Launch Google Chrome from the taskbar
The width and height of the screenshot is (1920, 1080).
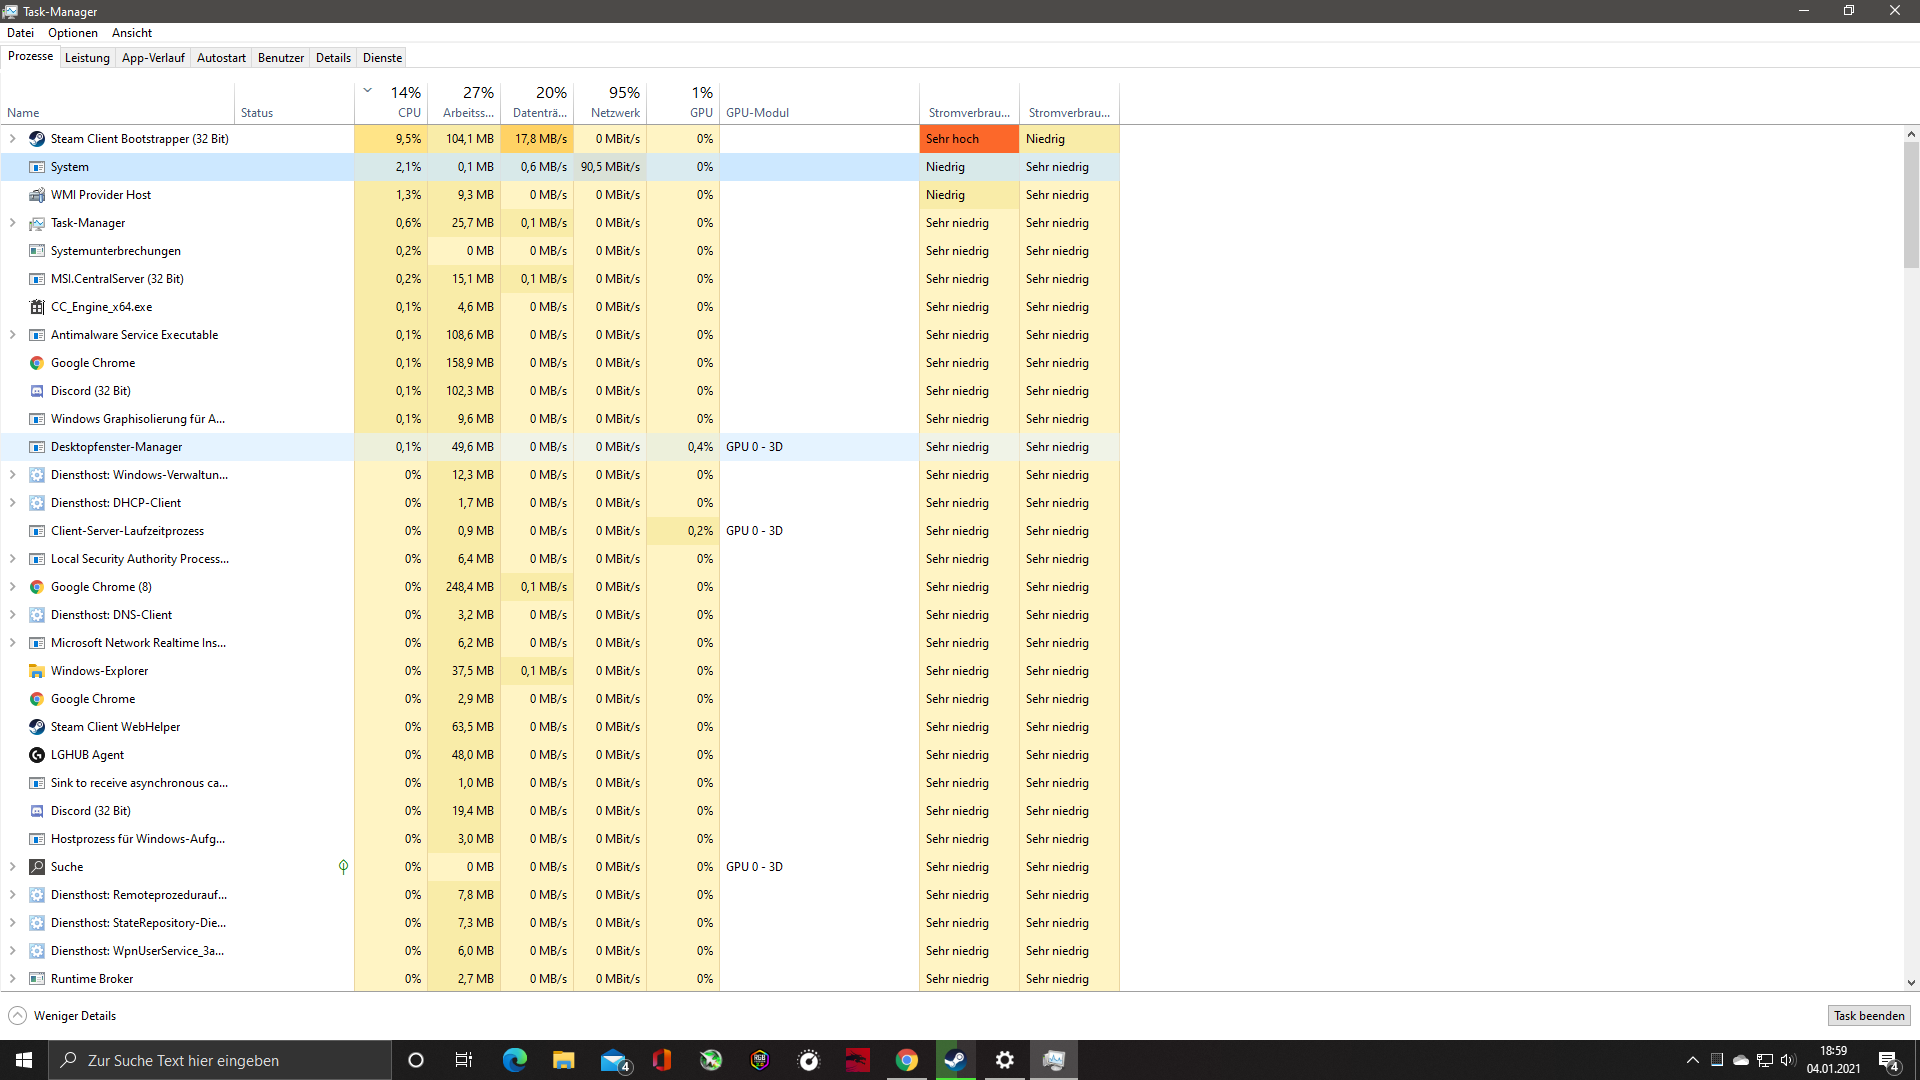coord(906,1059)
